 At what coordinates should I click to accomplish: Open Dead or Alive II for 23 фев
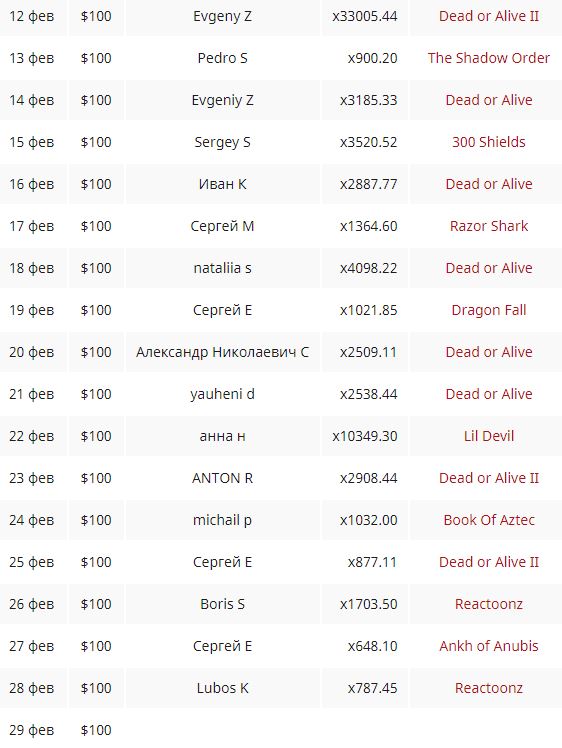click(489, 478)
